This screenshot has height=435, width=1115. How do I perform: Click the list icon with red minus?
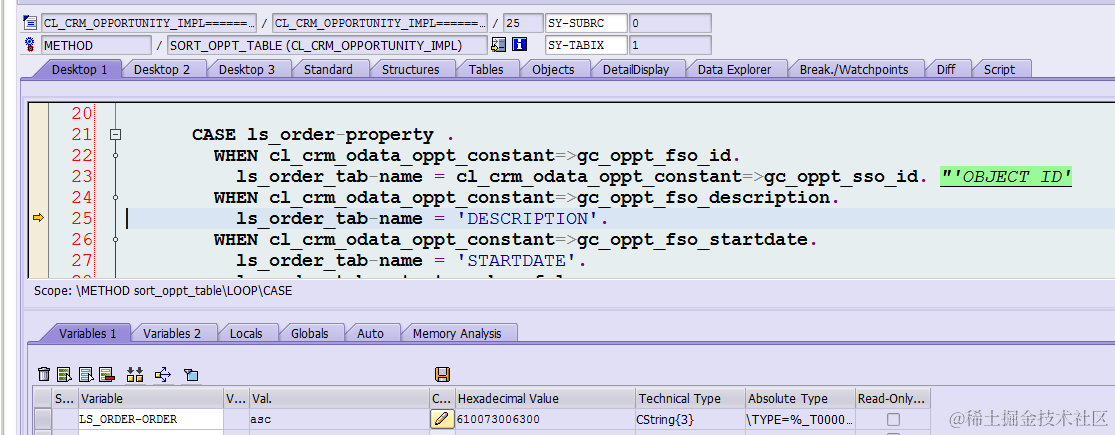click(x=107, y=375)
